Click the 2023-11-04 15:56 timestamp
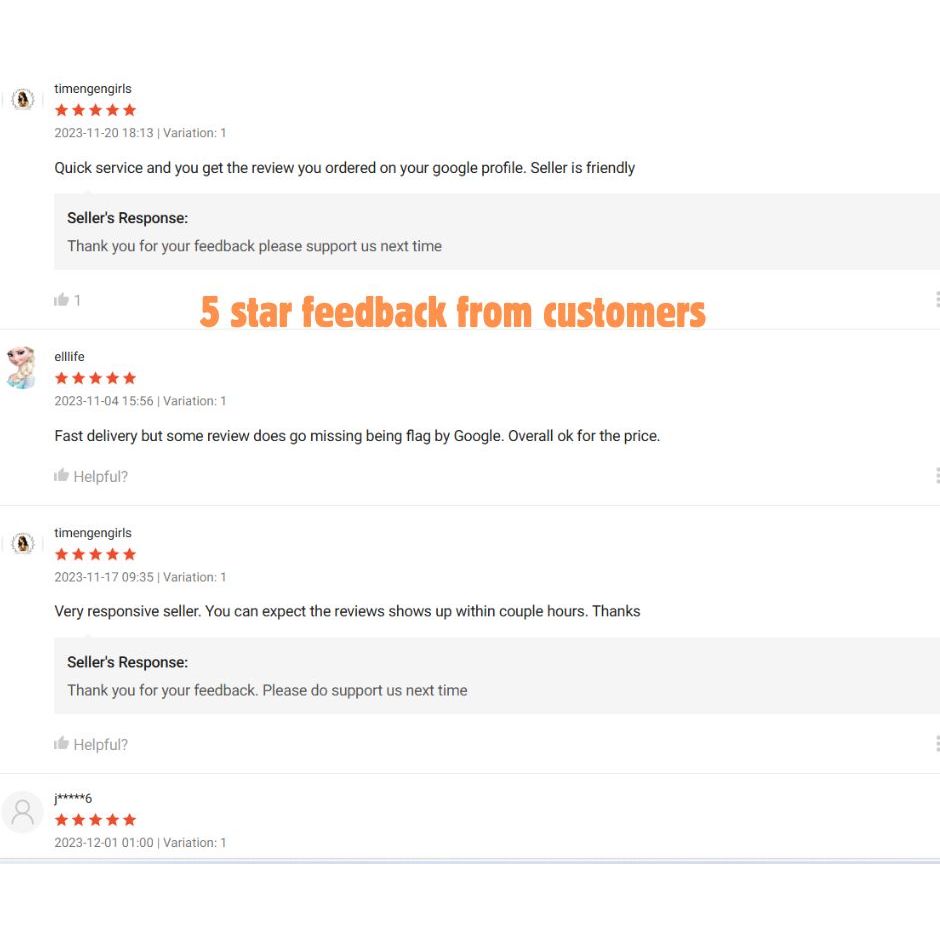 click(x=104, y=401)
